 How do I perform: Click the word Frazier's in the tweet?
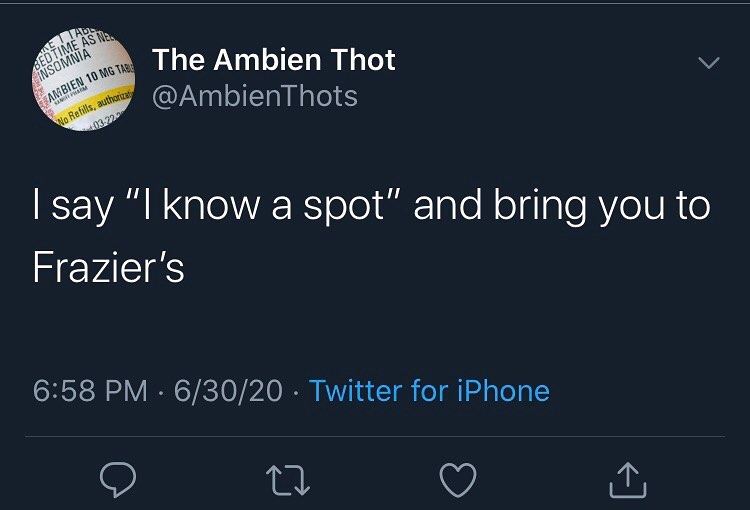pyautogui.click(x=109, y=267)
